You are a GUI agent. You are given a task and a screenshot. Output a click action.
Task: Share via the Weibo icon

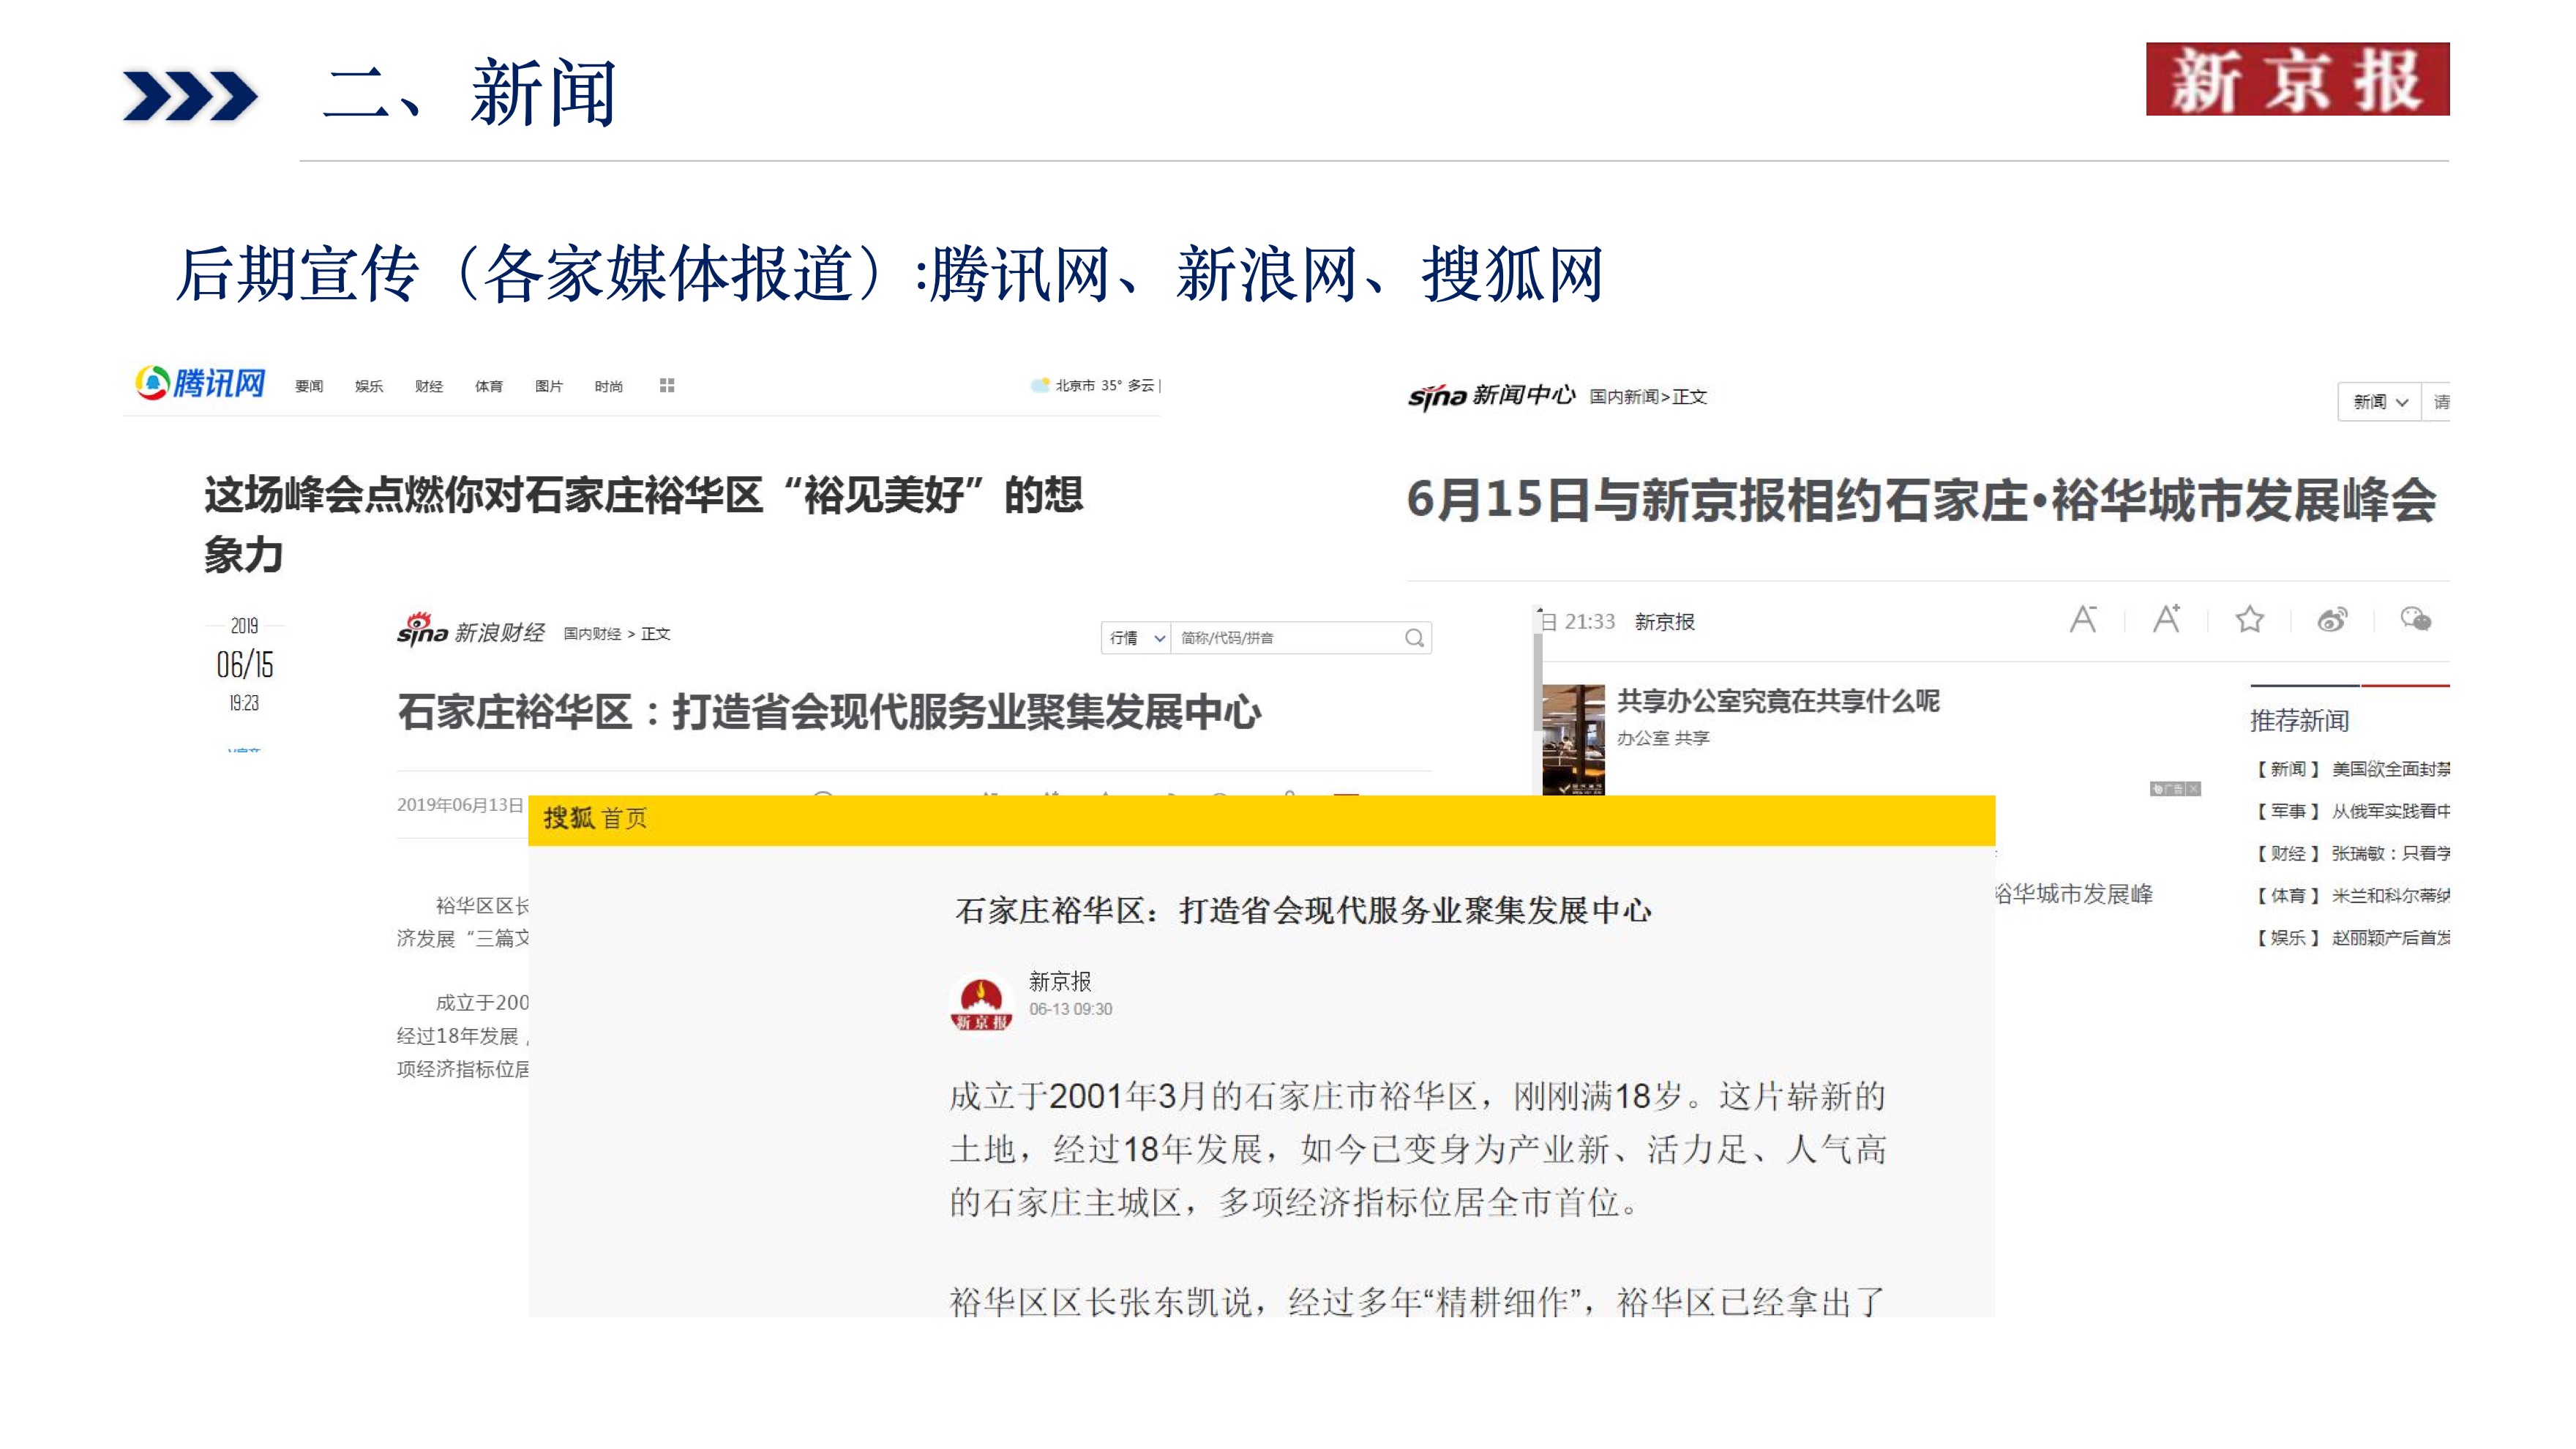2332,621
